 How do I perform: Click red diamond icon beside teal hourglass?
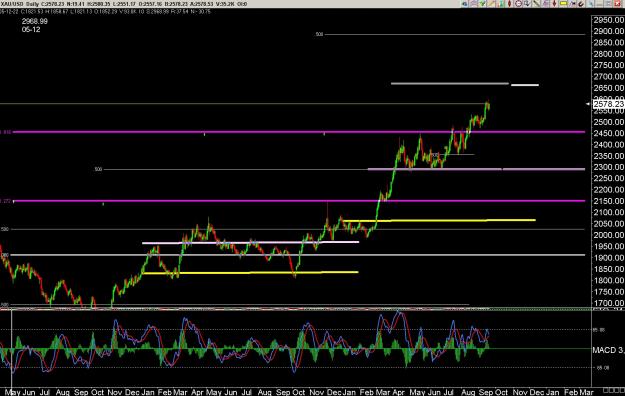click(509, 4)
